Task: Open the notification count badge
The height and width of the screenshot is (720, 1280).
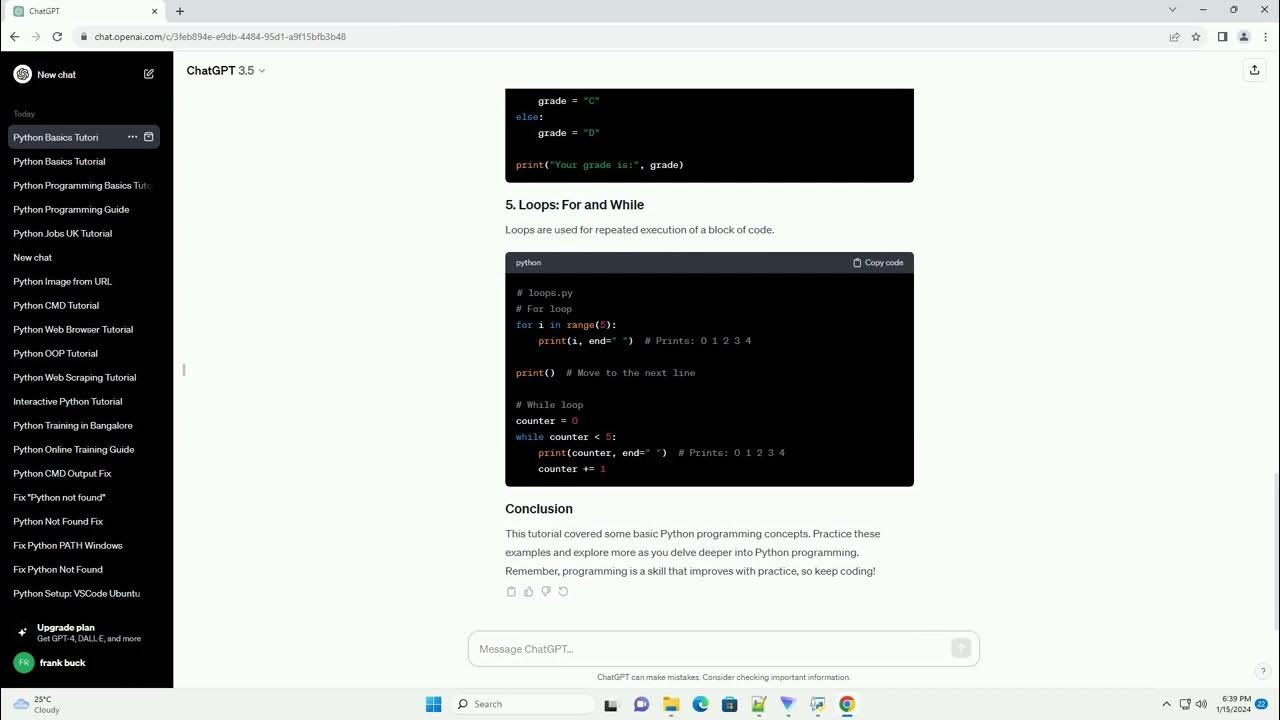Action: pyautogui.click(x=1262, y=704)
